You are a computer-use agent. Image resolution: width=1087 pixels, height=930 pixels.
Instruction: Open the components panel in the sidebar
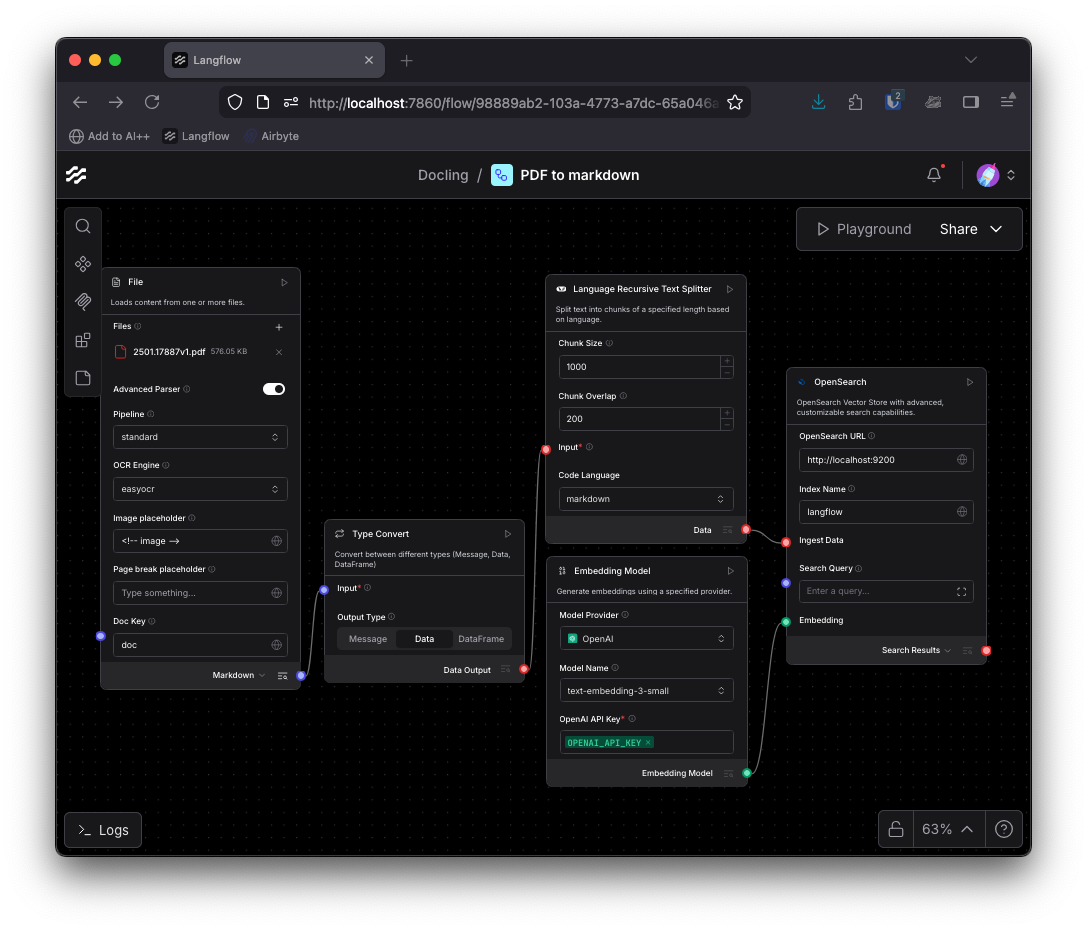(x=83, y=264)
